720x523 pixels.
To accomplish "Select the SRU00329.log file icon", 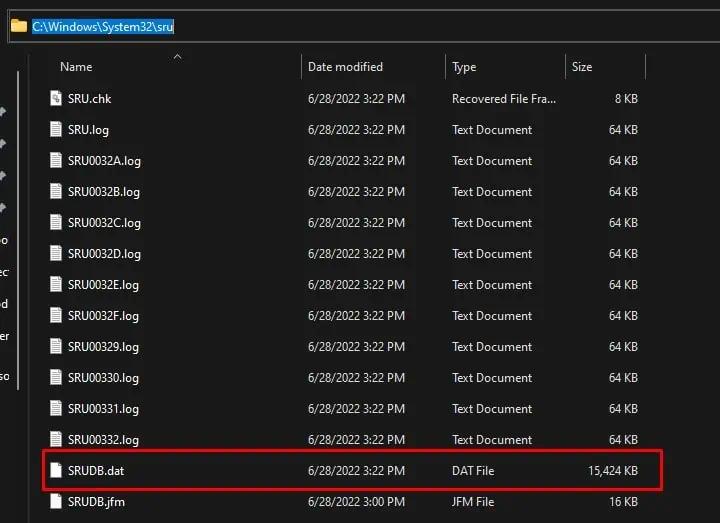I will click(56, 346).
